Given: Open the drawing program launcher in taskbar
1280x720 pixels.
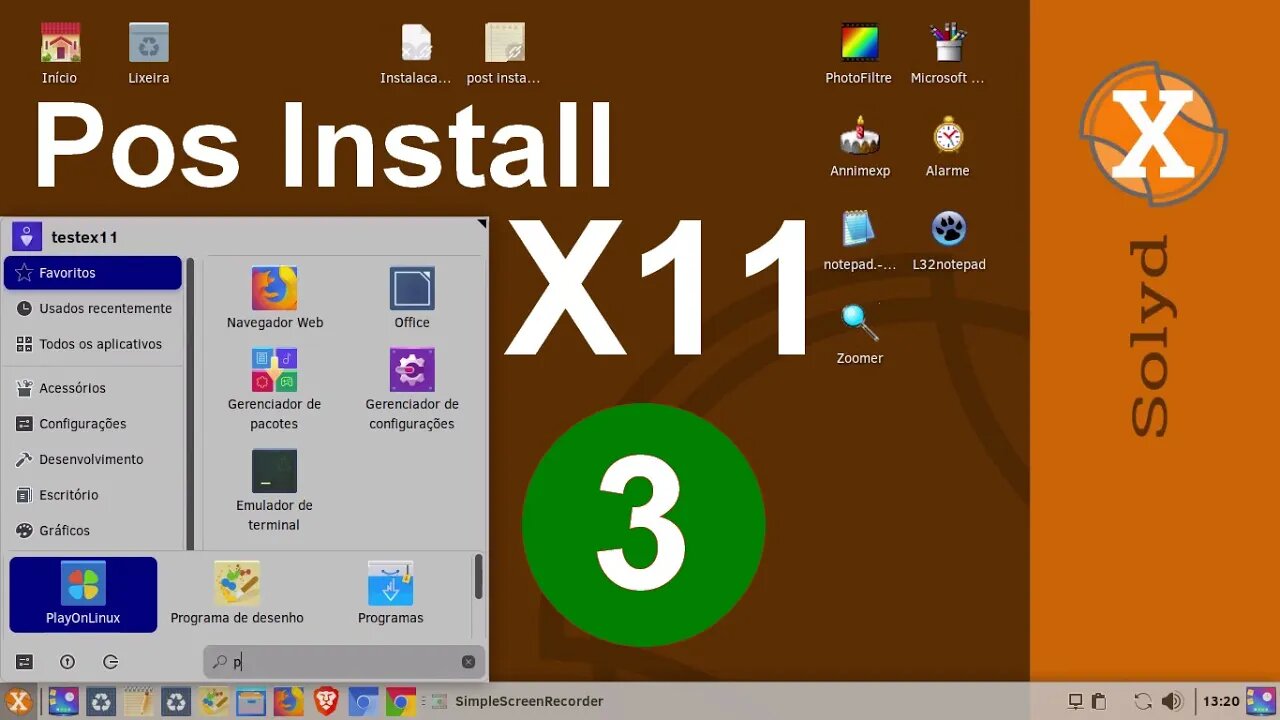Looking at the screenshot, I should click(214, 701).
